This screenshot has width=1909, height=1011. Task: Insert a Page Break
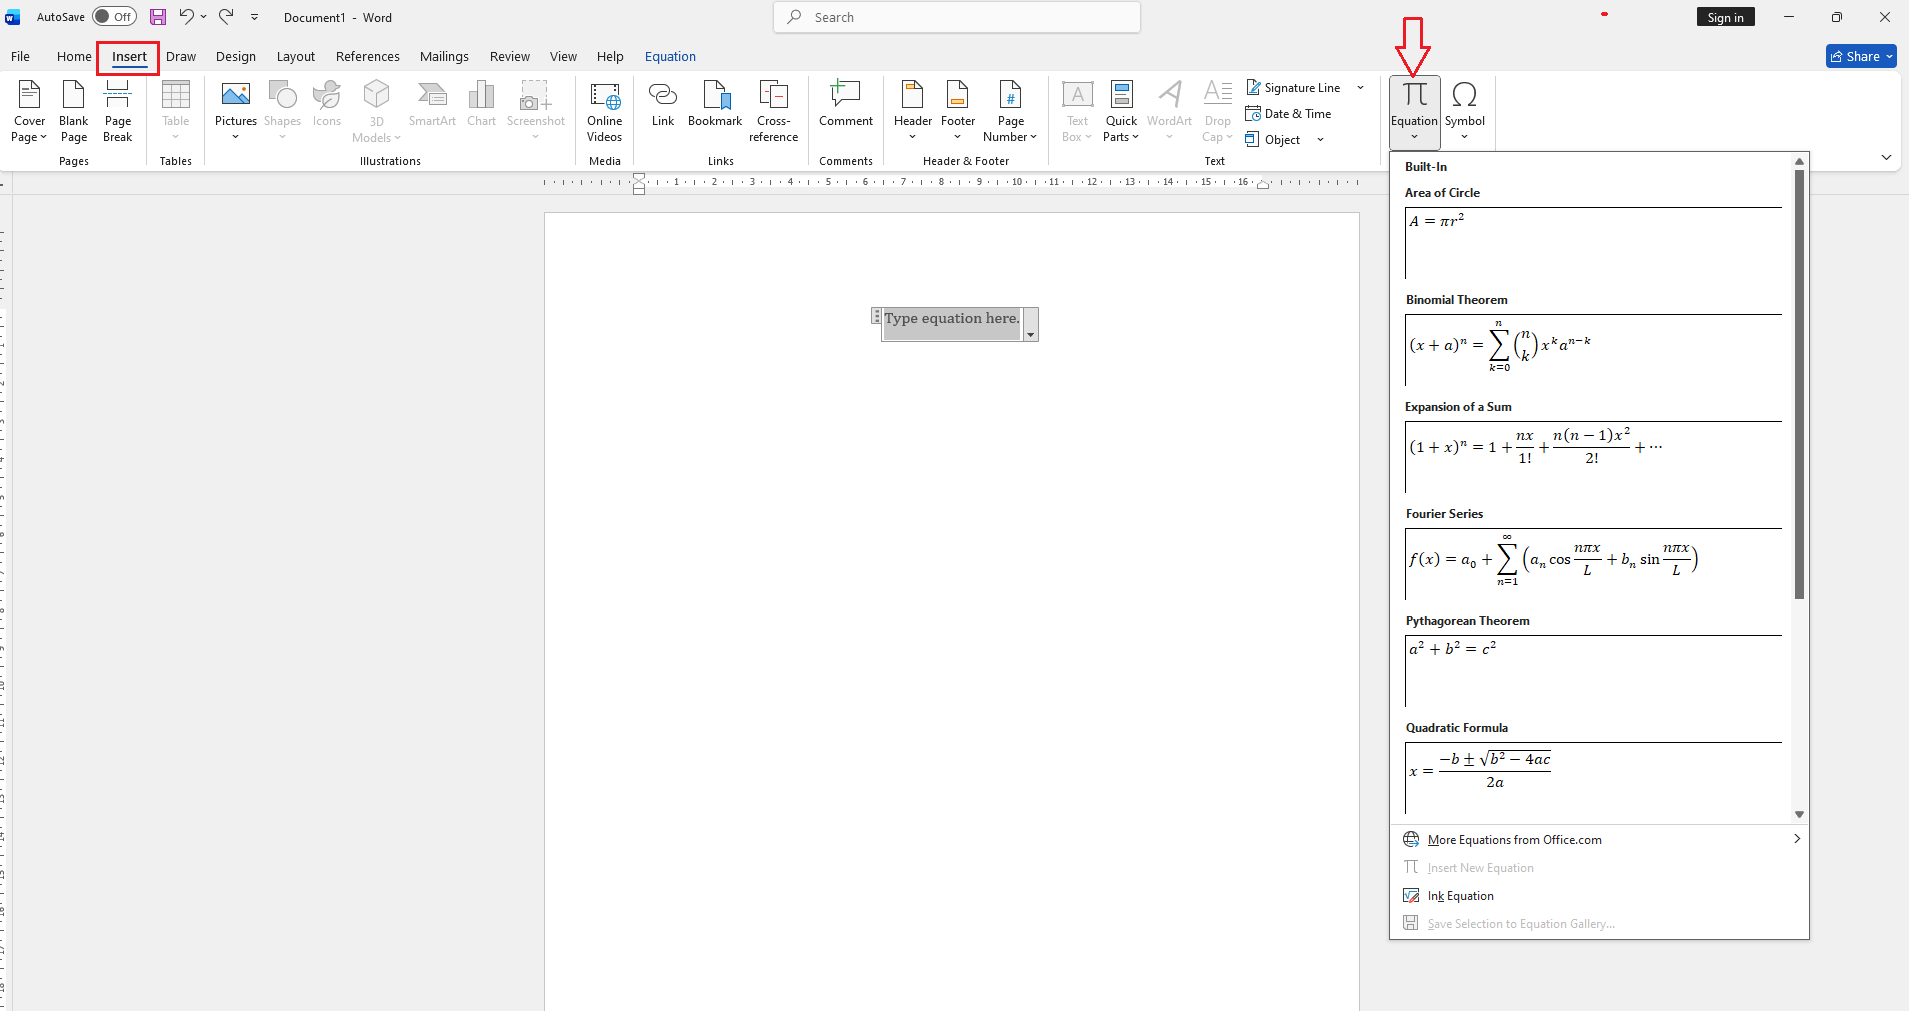point(118,110)
